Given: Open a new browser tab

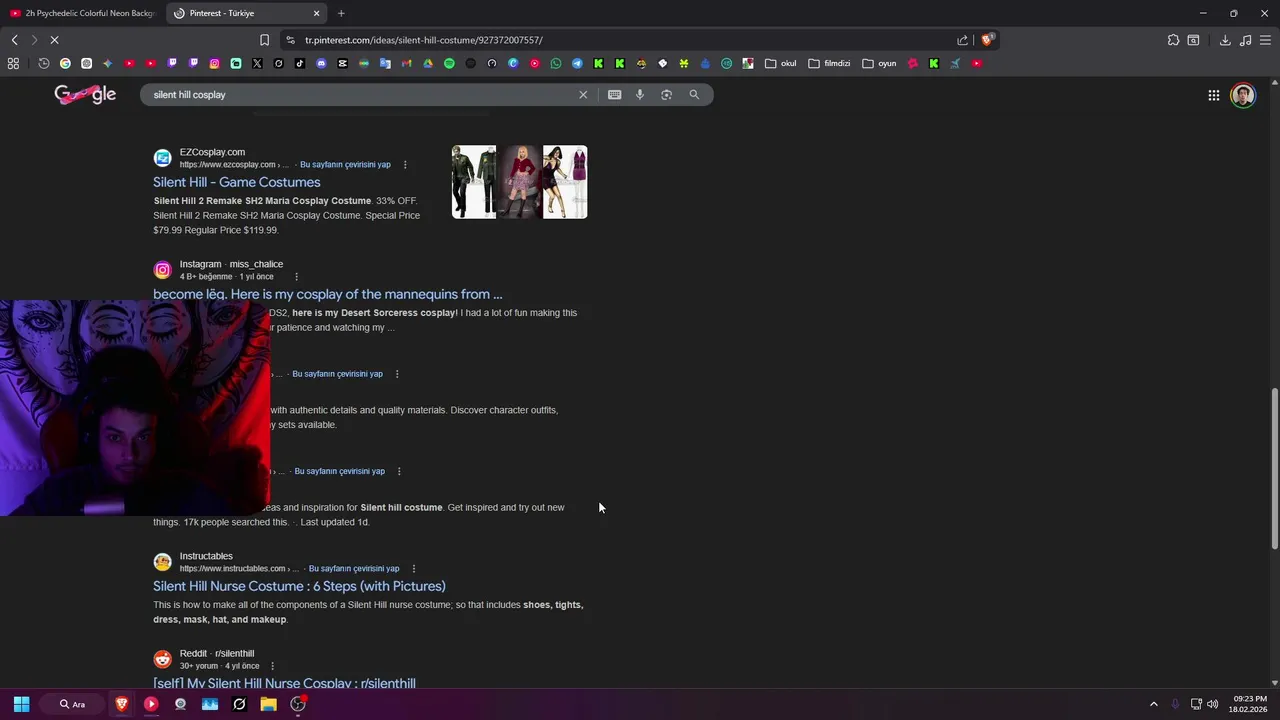Looking at the screenshot, I should [341, 13].
